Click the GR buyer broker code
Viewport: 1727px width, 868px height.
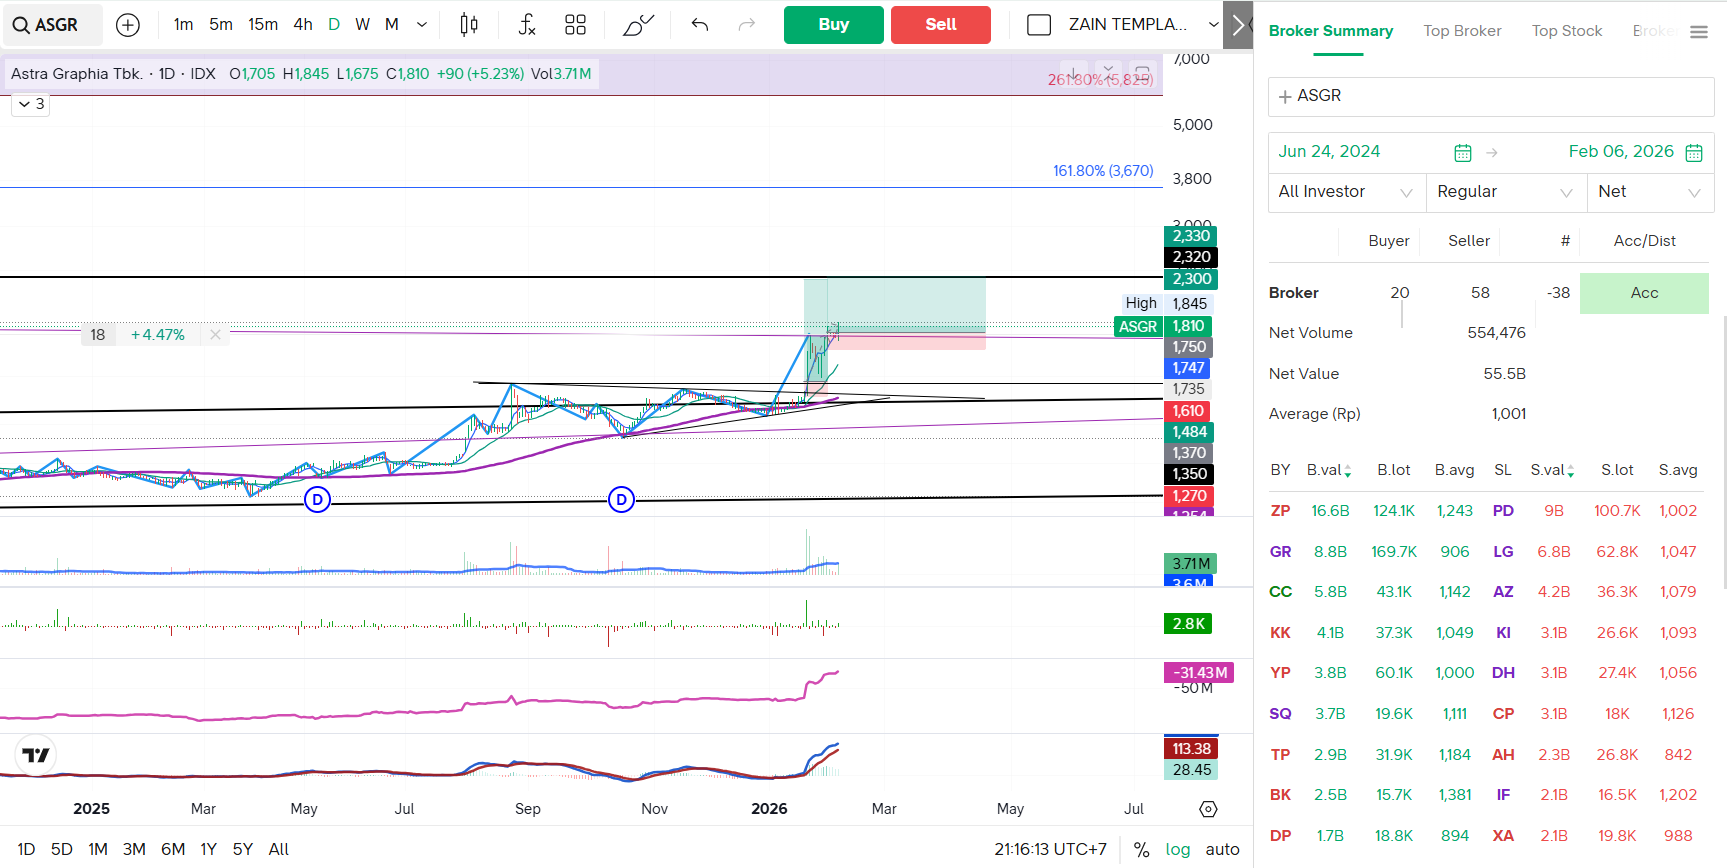tap(1280, 552)
